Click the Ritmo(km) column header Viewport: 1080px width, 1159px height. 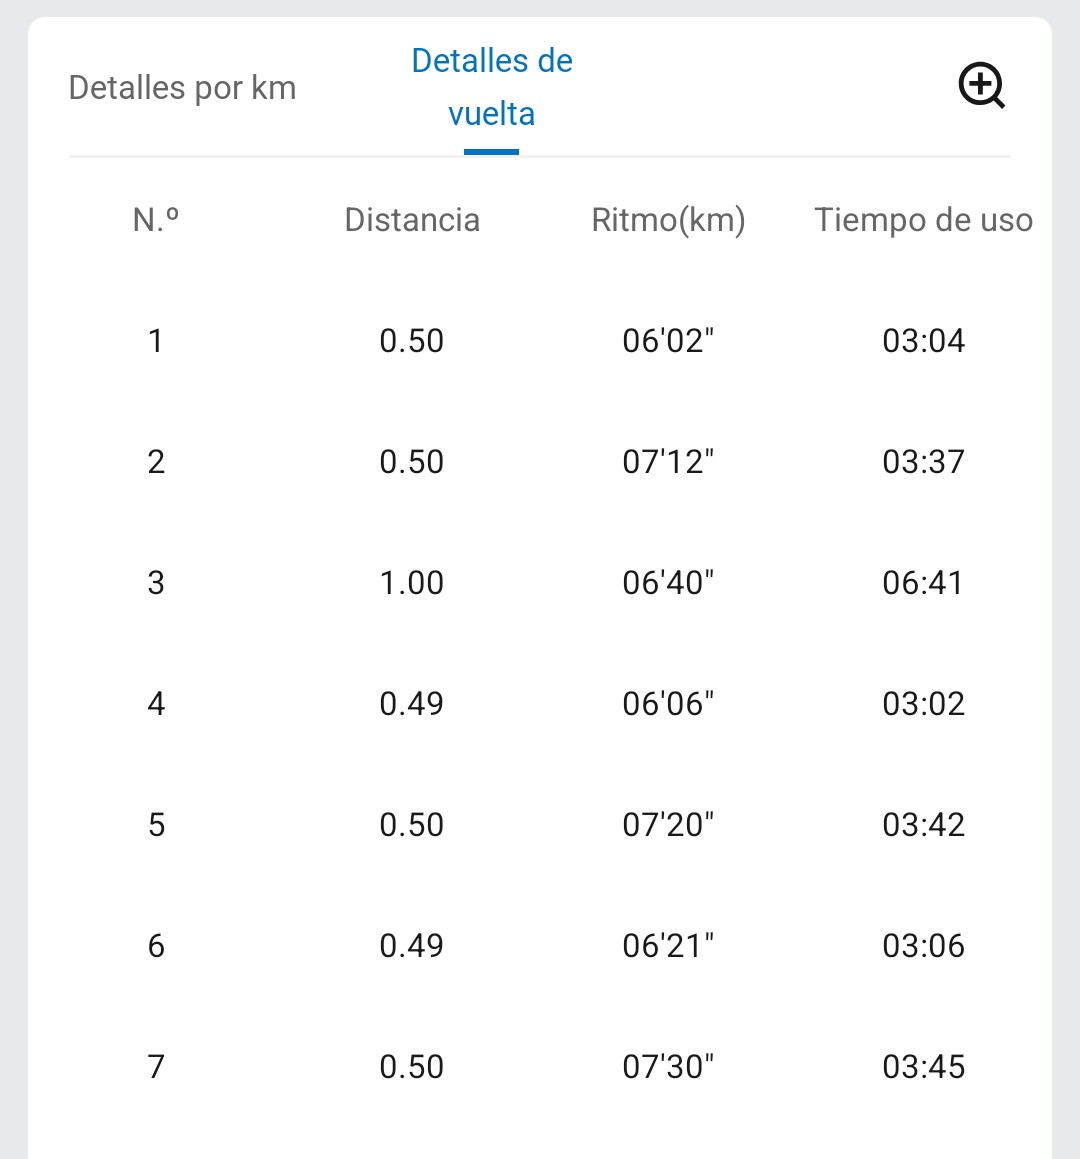(668, 220)
